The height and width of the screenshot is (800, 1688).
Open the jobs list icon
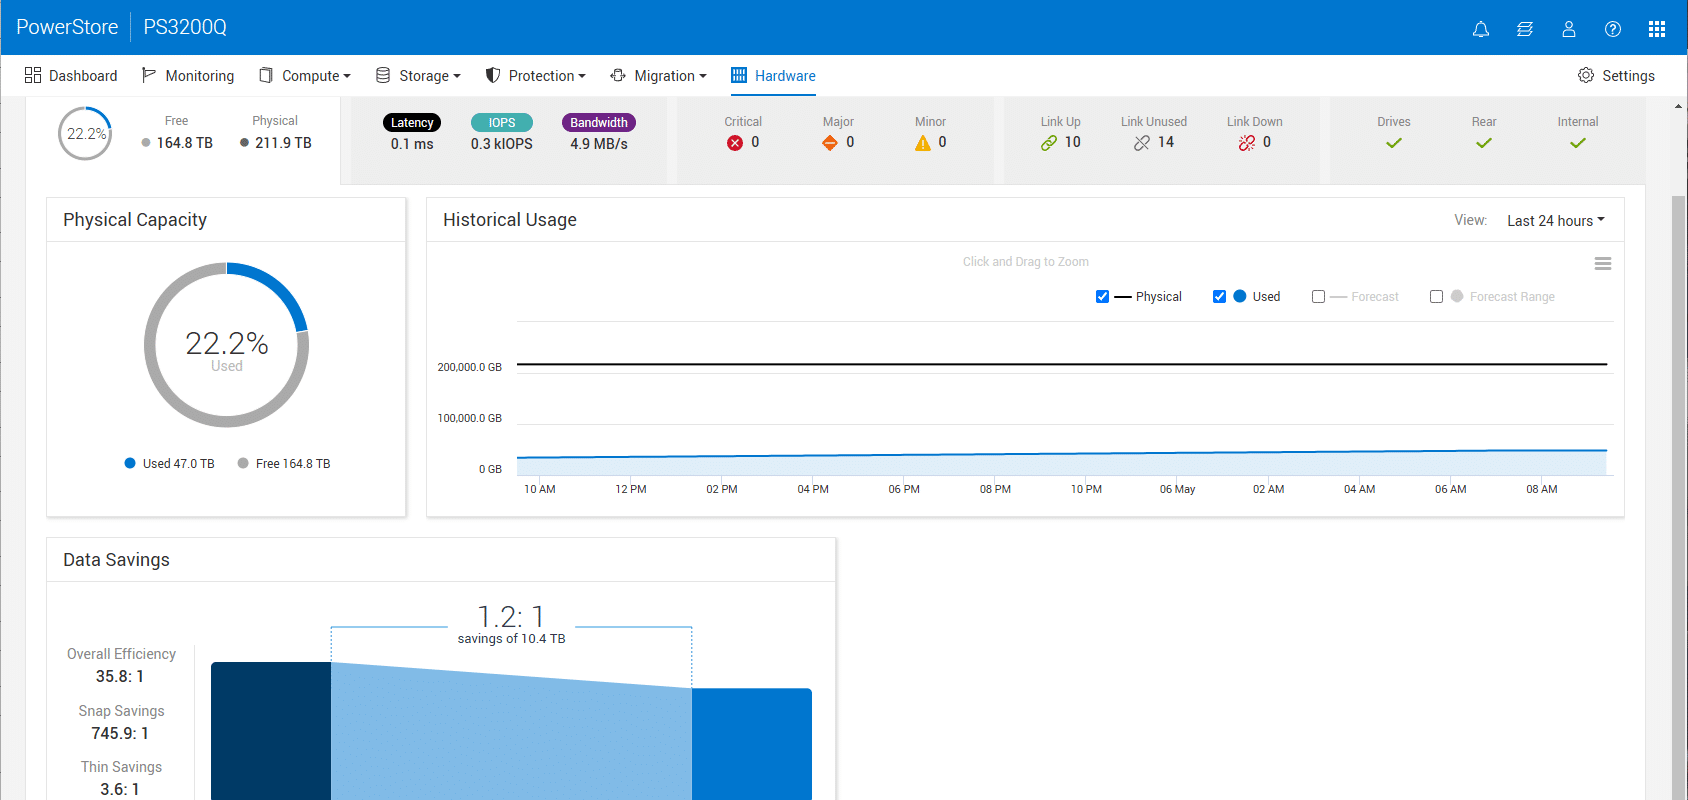1525,29
